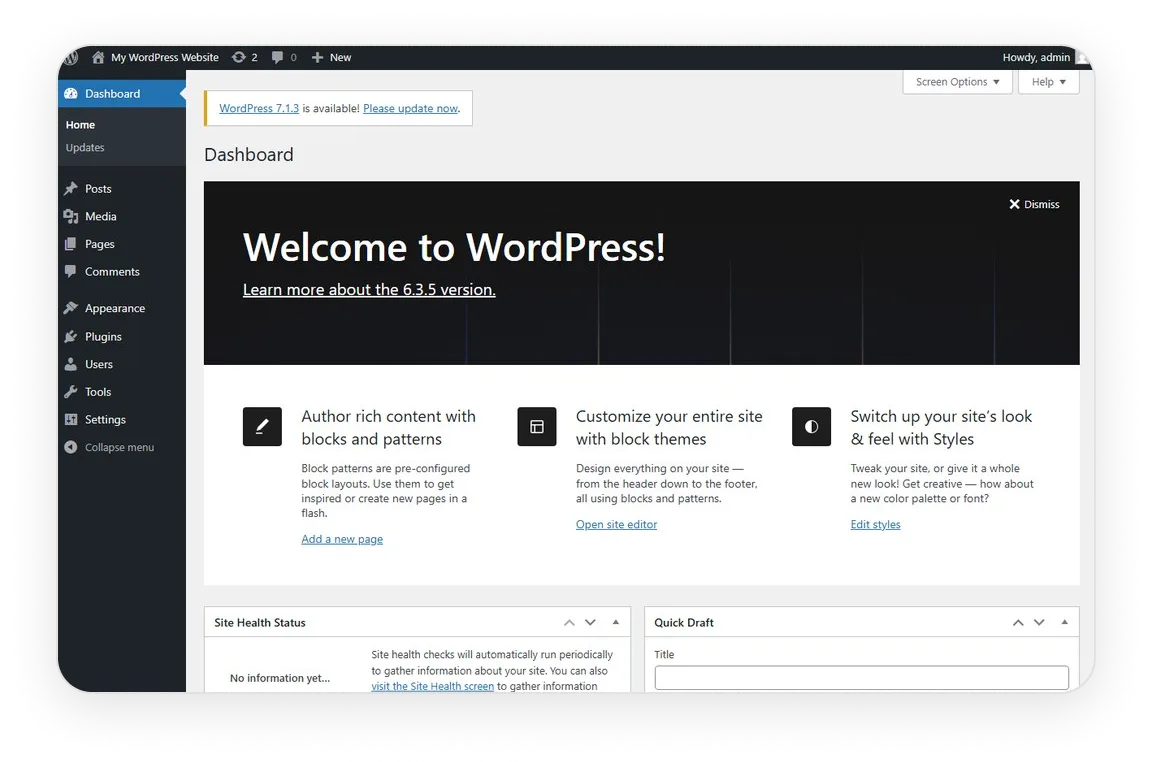Click the pencil icon for blocks and patterns
Screen dimensions: 1152x762
(262, 426)
